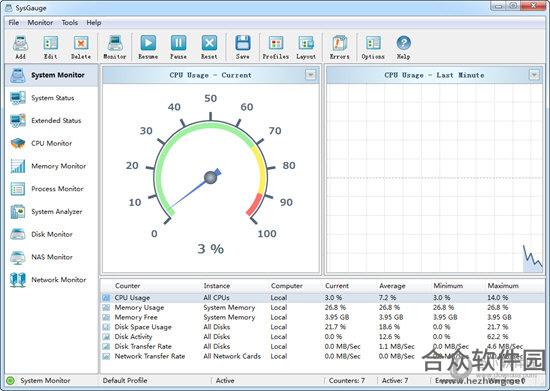The image size is (550, 391).
Task: Open the Monitor menu
Action: pos(40,23)
